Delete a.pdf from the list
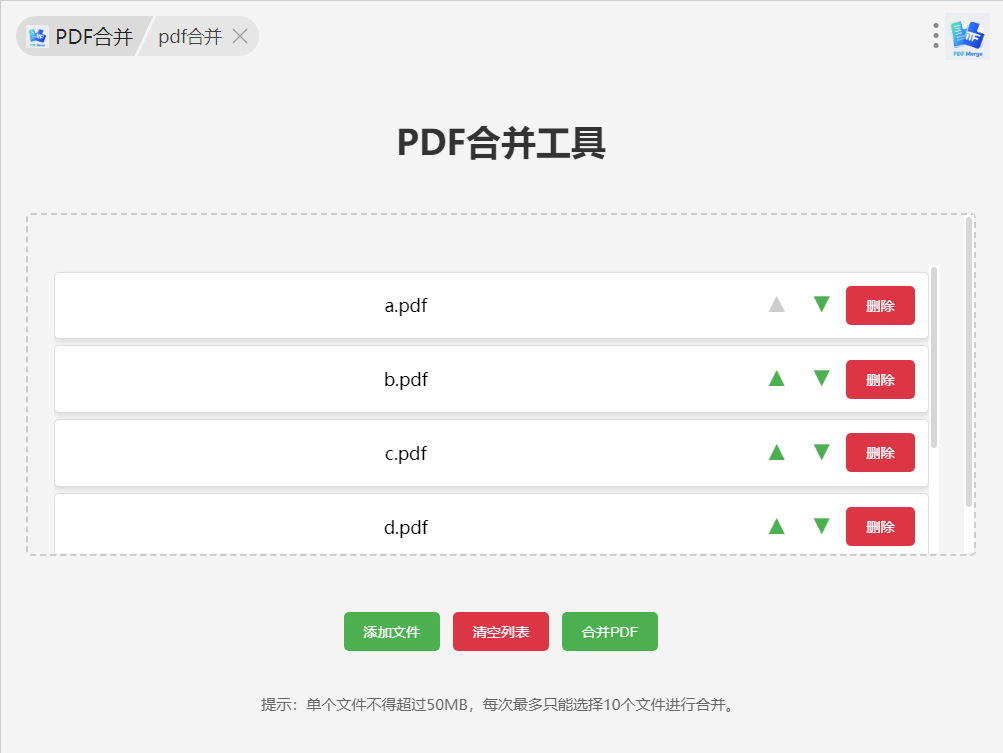 (x=880, y=306)
